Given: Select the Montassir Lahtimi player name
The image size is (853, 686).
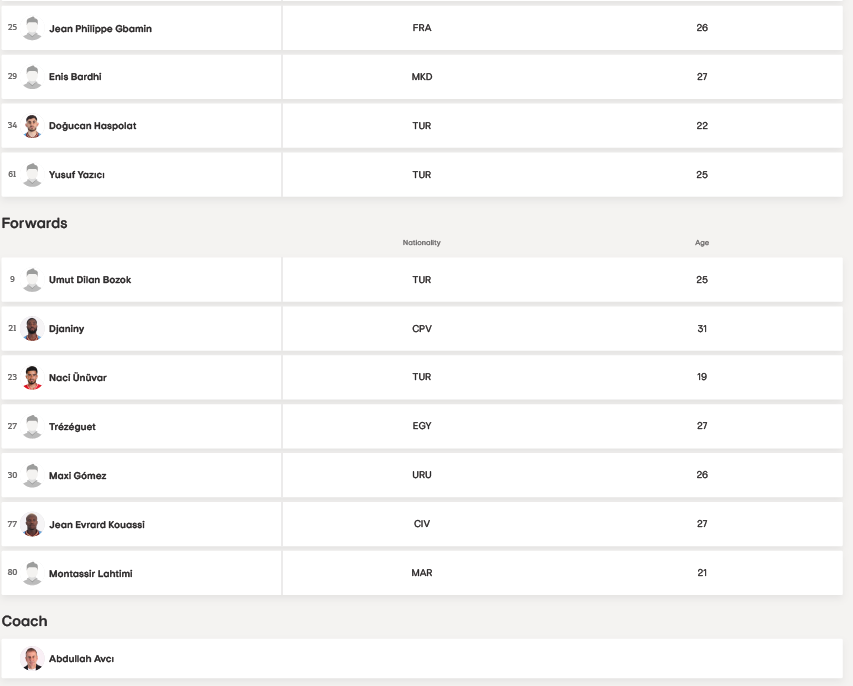Looking at the screenshot, I should [x=91, y=573].
